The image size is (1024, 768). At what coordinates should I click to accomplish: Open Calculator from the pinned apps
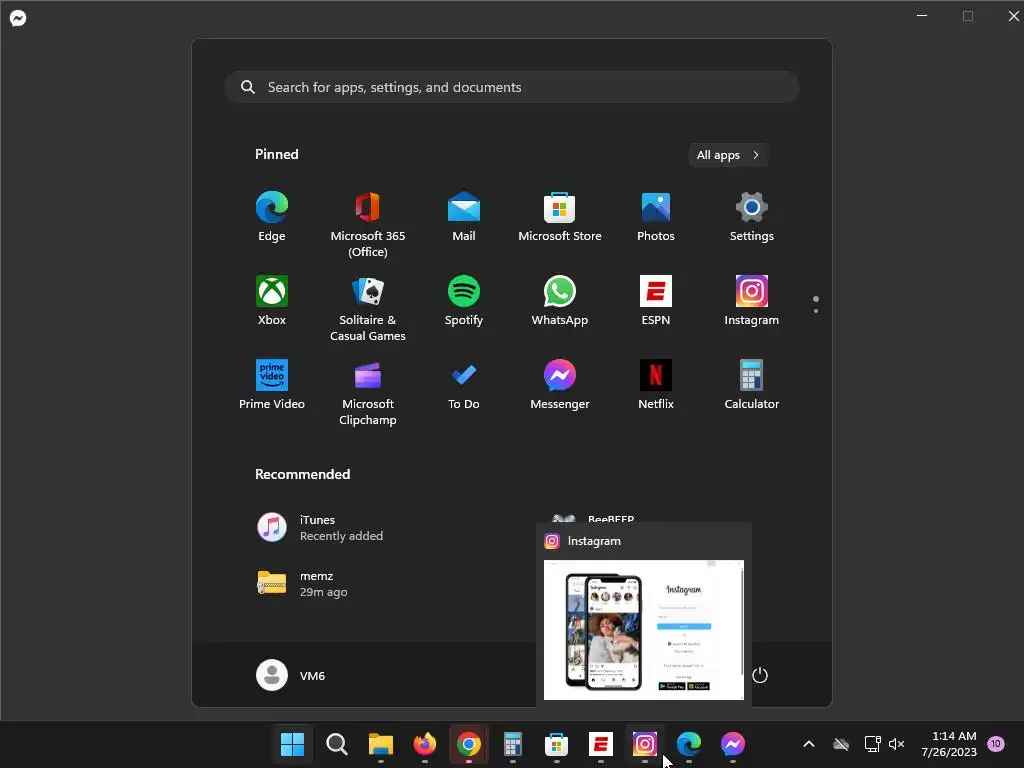(752, 385)
